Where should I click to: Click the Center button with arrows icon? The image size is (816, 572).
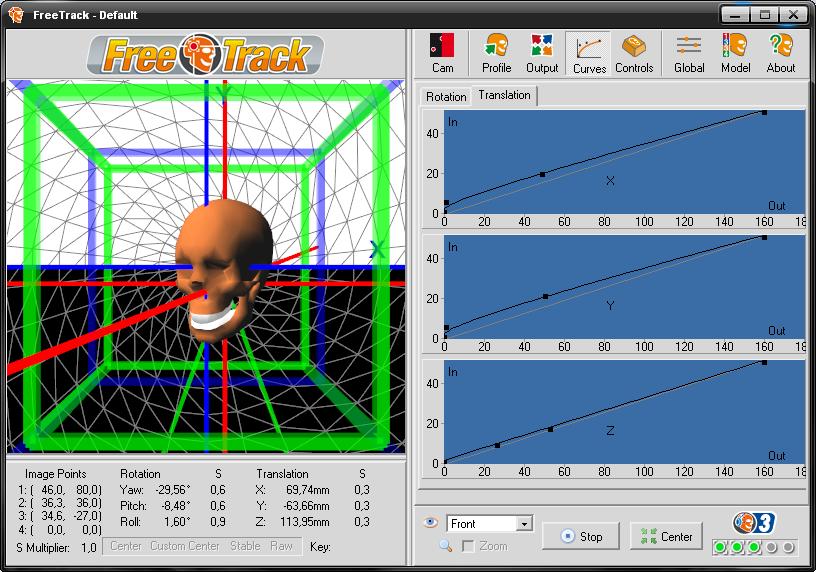666,536
